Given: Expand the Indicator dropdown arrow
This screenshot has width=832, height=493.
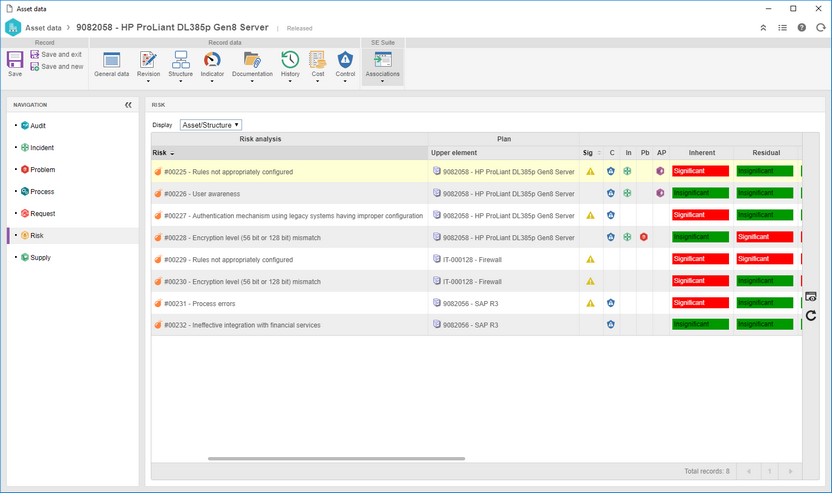Looking at the screenshot, I should pos(212,81).
